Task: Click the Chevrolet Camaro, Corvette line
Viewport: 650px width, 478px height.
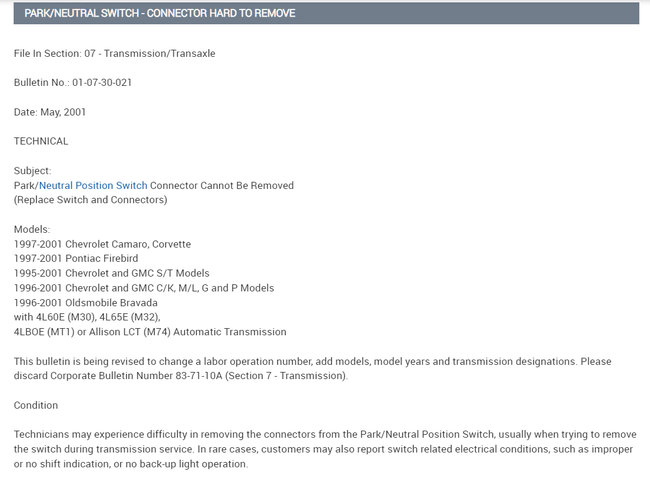Action: tap(102, 244)
